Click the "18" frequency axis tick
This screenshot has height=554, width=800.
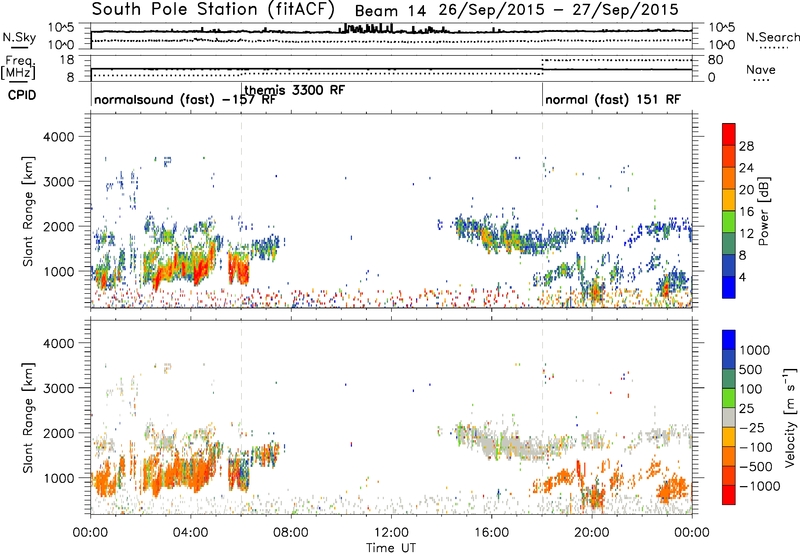pyautogui.click(x=67, y=60)
